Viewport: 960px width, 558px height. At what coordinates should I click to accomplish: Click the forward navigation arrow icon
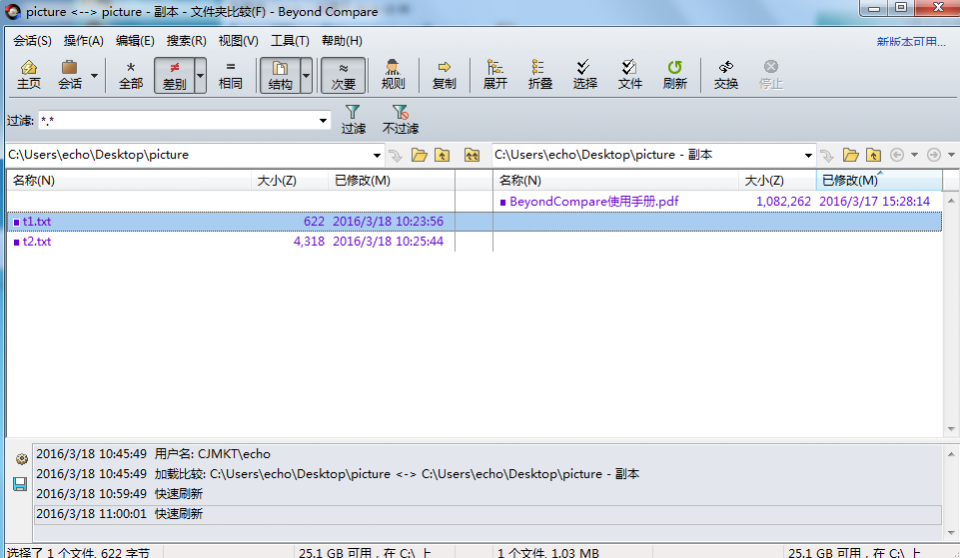click(934, 155)
